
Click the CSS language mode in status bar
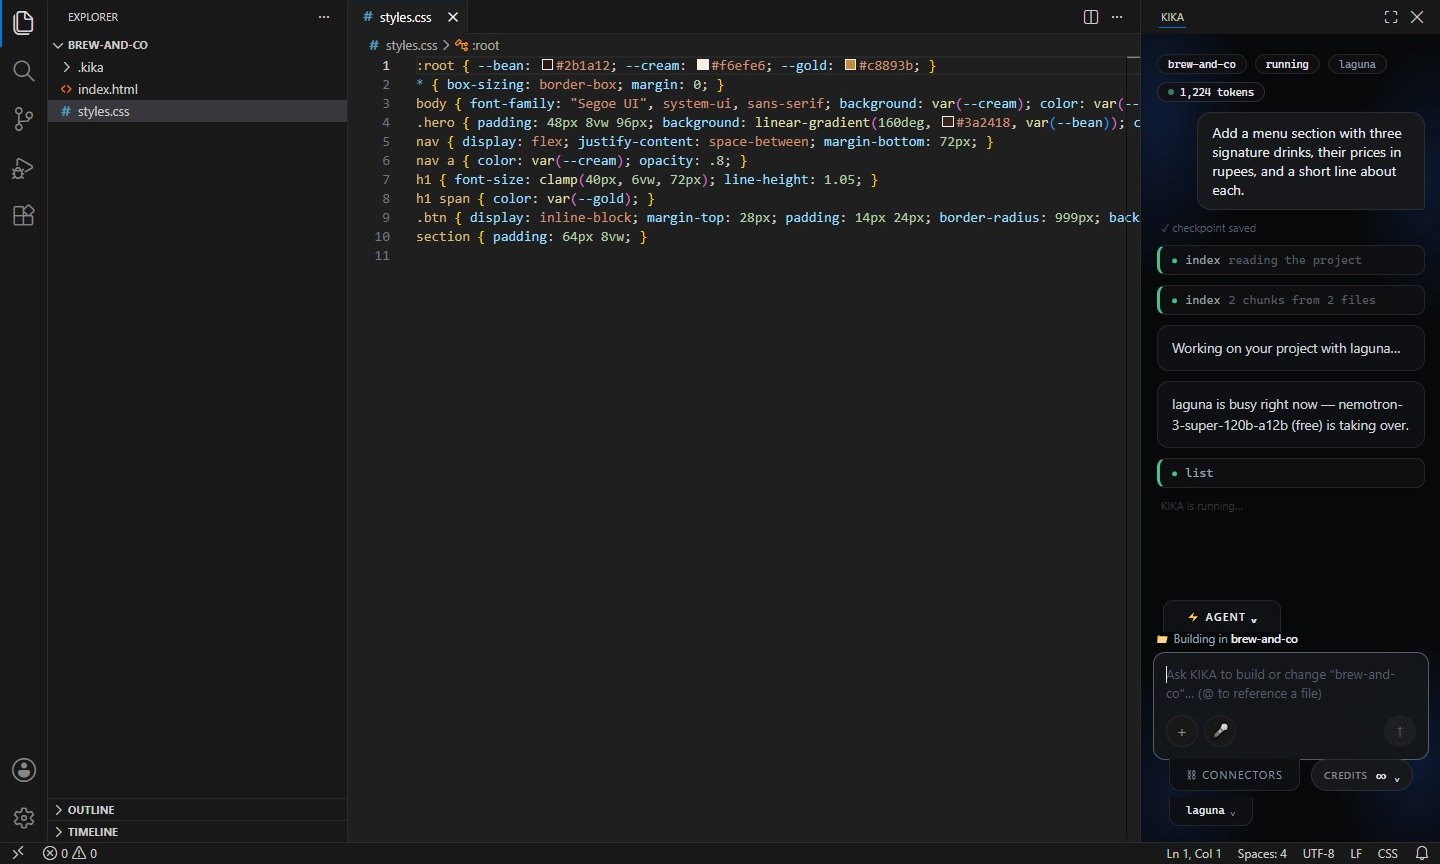(1387, 854)
